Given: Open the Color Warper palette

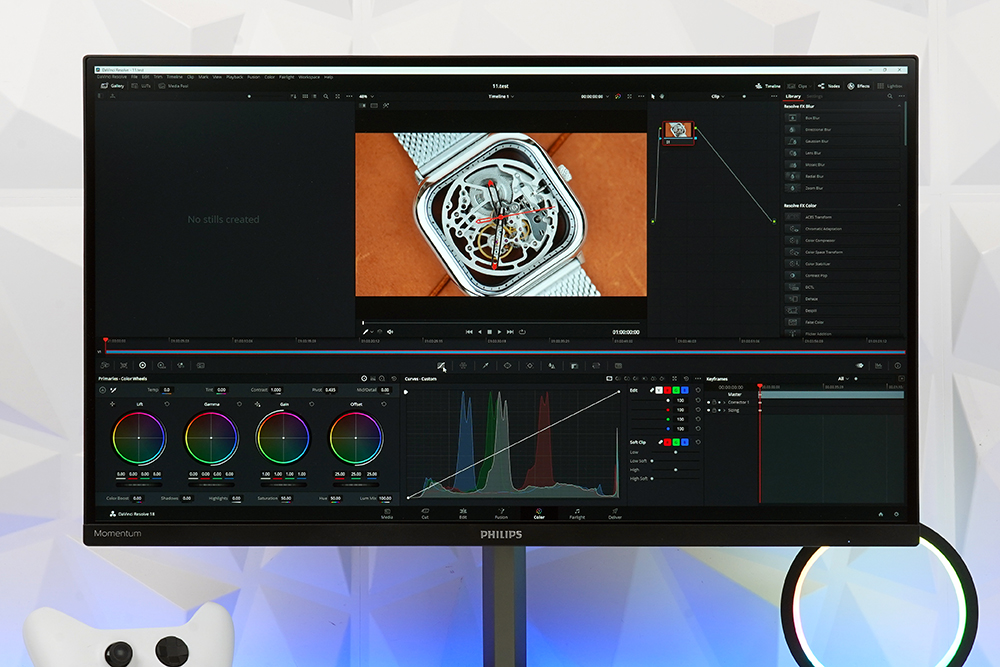Looking at the screenshot, I should tap(463, 365).
